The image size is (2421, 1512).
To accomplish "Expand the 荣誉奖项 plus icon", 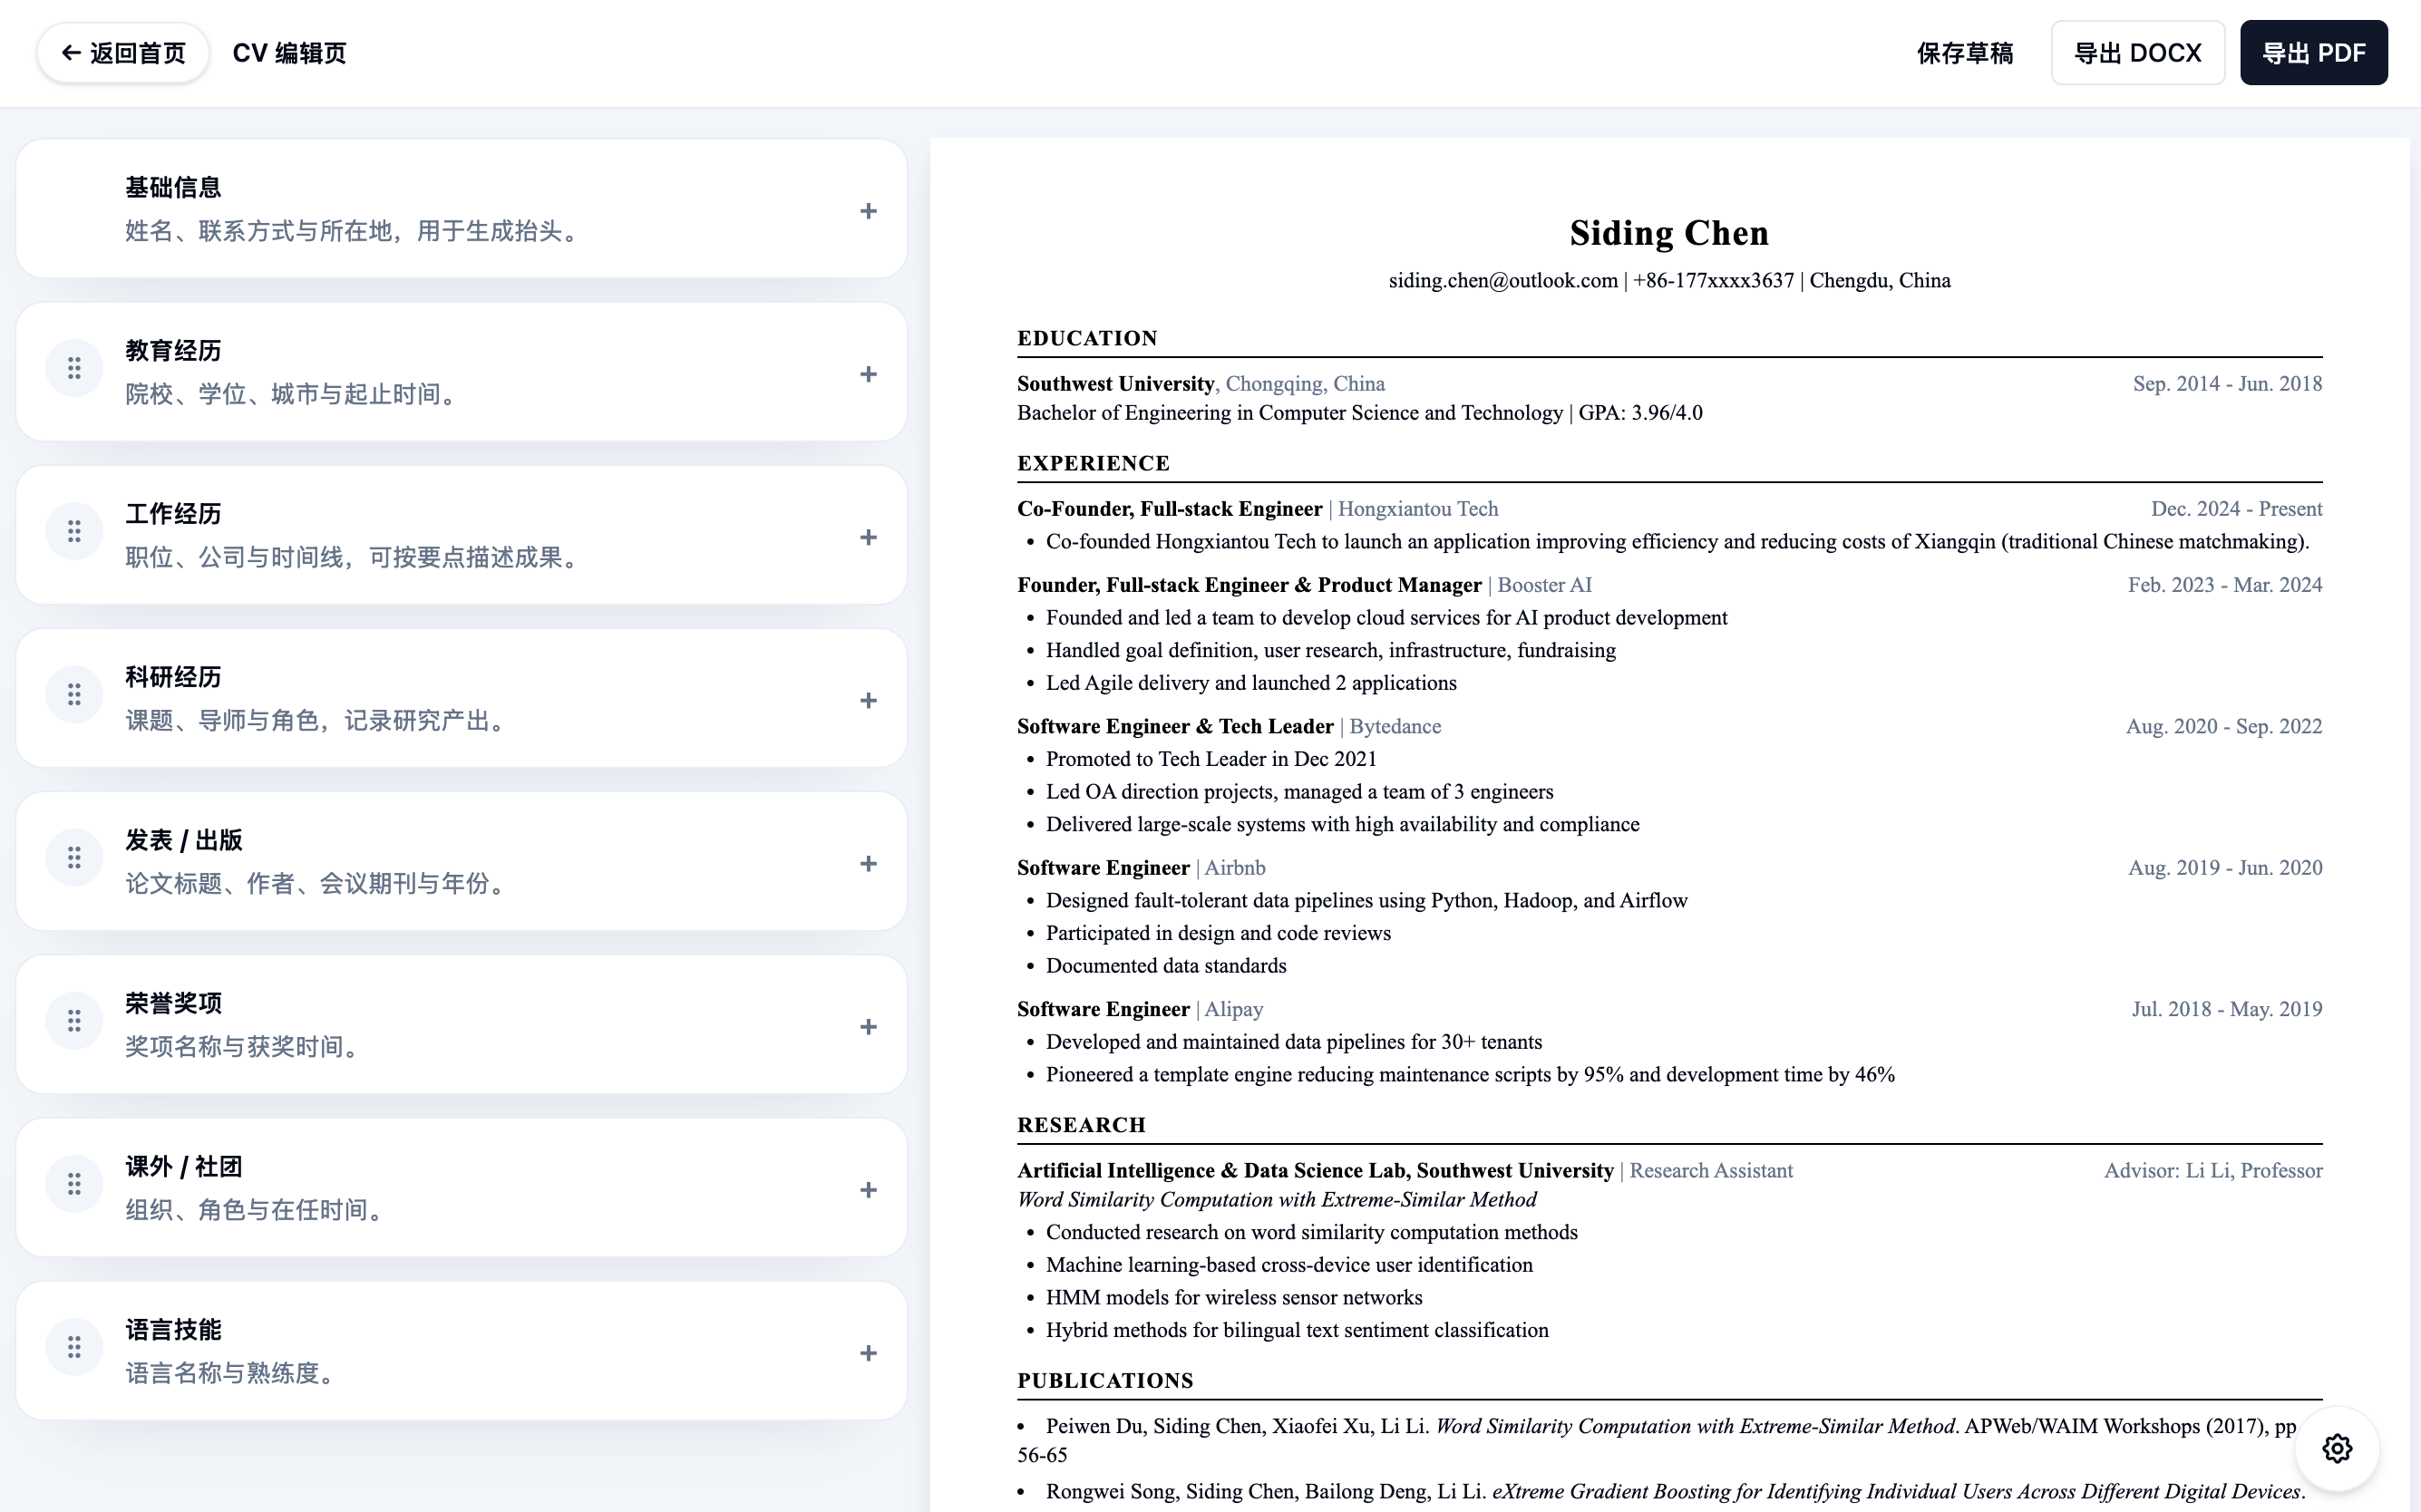I will (x=868, y=1027).
